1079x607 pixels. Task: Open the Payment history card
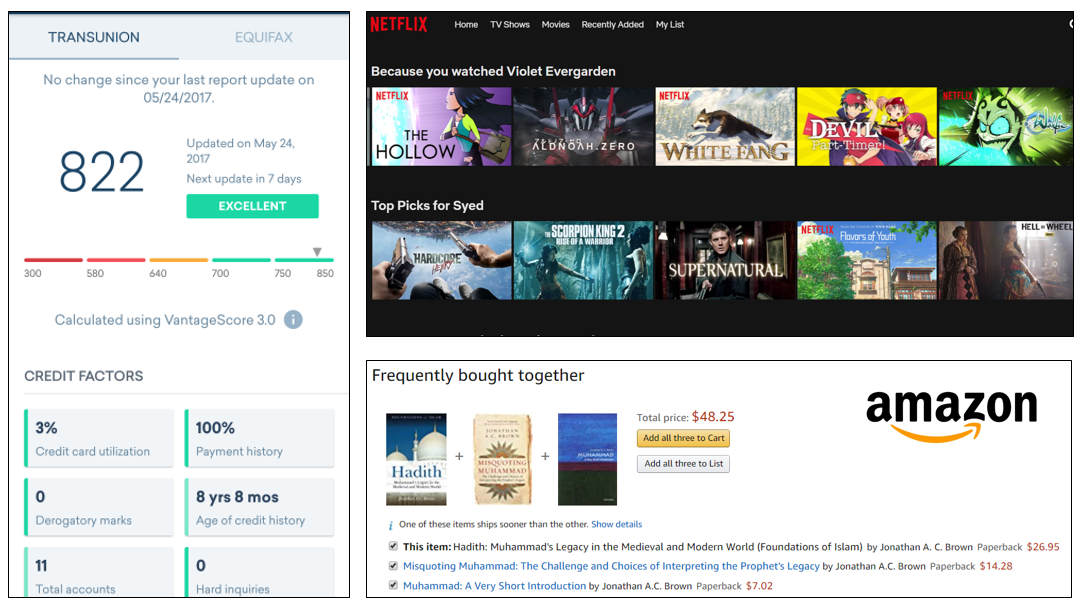259,438
